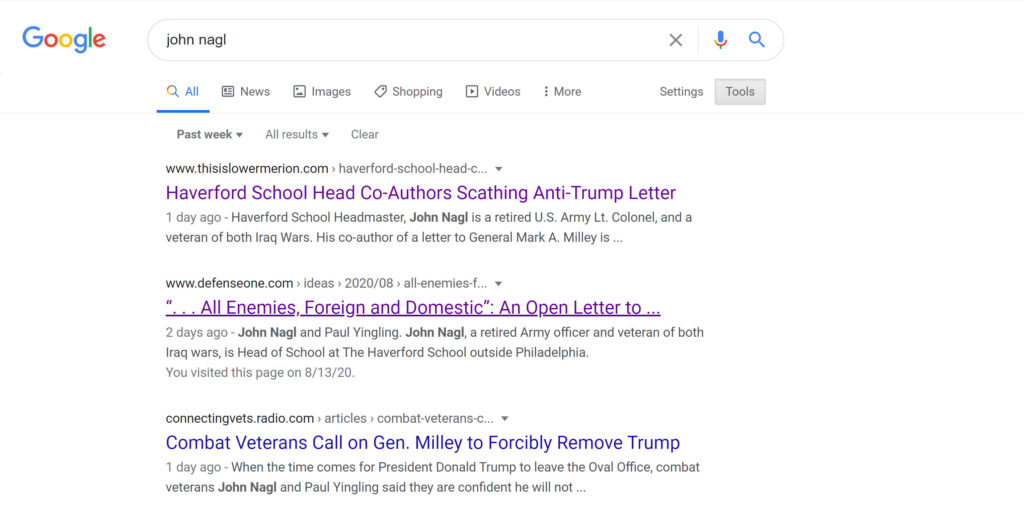Viewport: 1024px width, 505px height.
Task: Open 'Combat Veterans Call on Gen. Milley' result
Action: coord(423,442)
